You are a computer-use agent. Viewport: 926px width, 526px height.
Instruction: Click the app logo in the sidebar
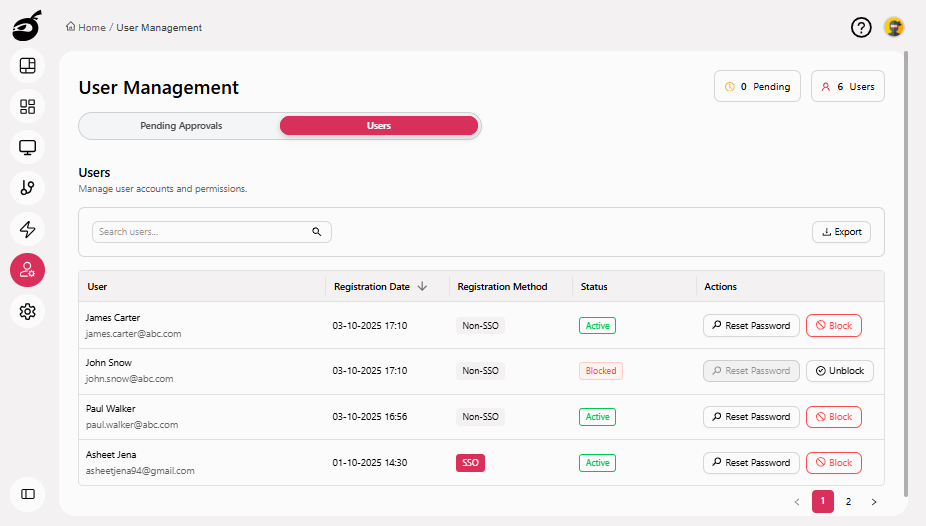pos(27,25)
